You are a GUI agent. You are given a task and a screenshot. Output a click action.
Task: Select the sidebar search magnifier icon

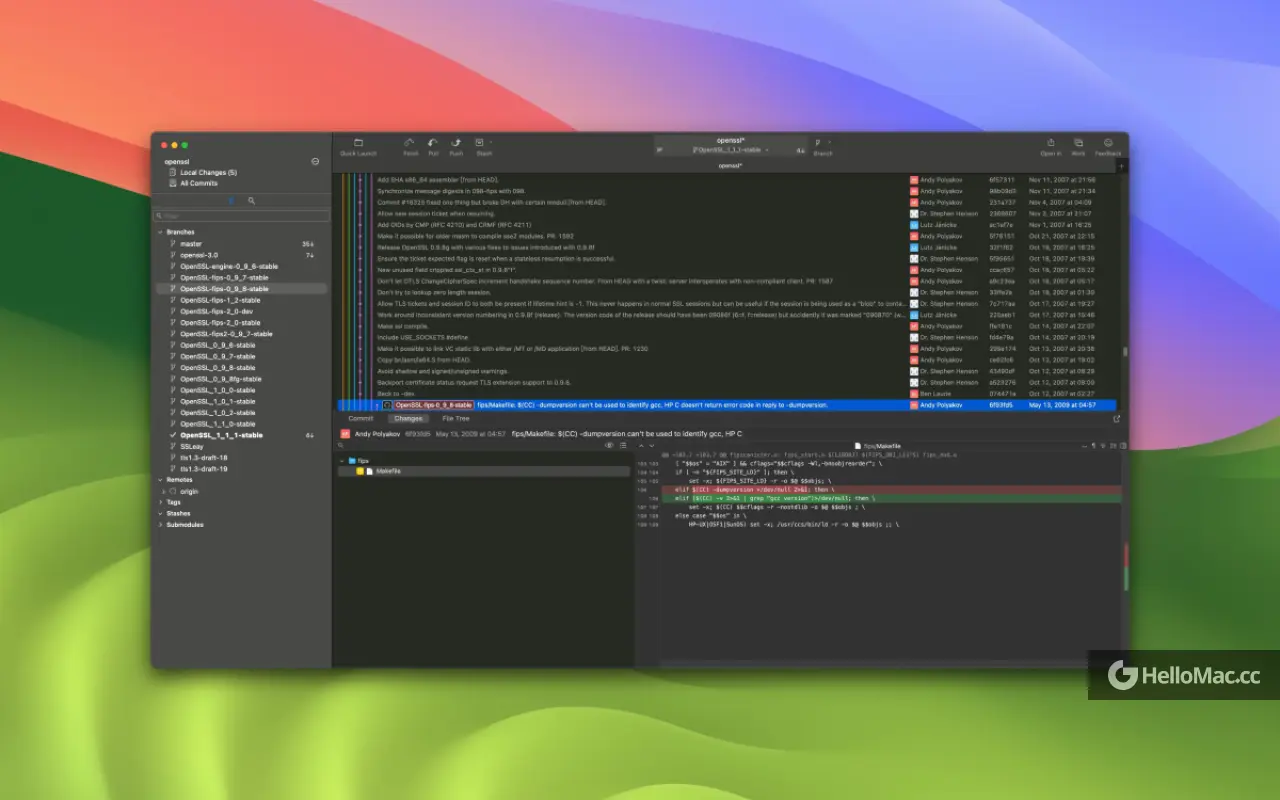coord(252,201)
